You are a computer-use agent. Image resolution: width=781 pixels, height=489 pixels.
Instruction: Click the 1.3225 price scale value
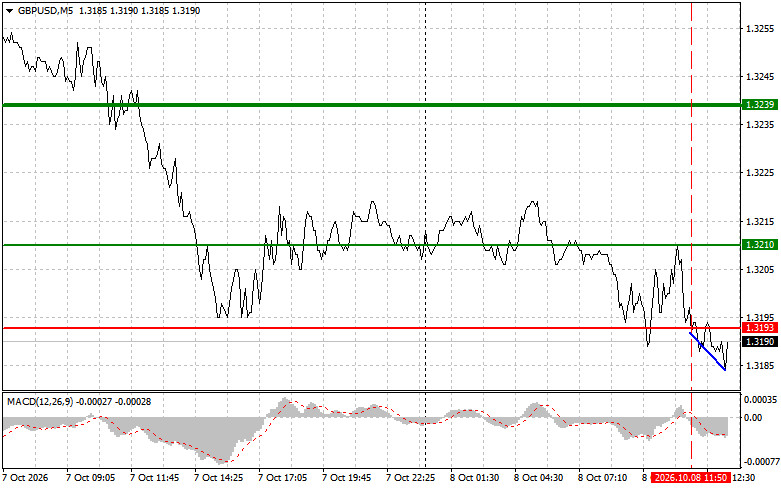coord(760,173)
